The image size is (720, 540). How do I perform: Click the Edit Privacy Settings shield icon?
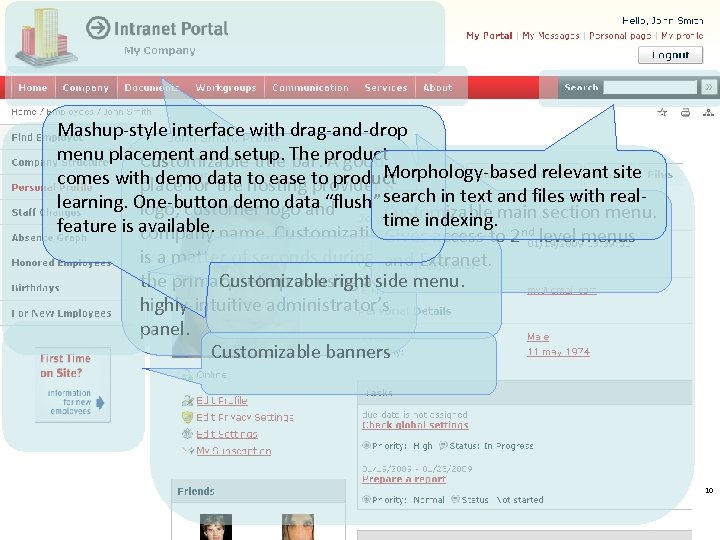(x=187, y=417)
